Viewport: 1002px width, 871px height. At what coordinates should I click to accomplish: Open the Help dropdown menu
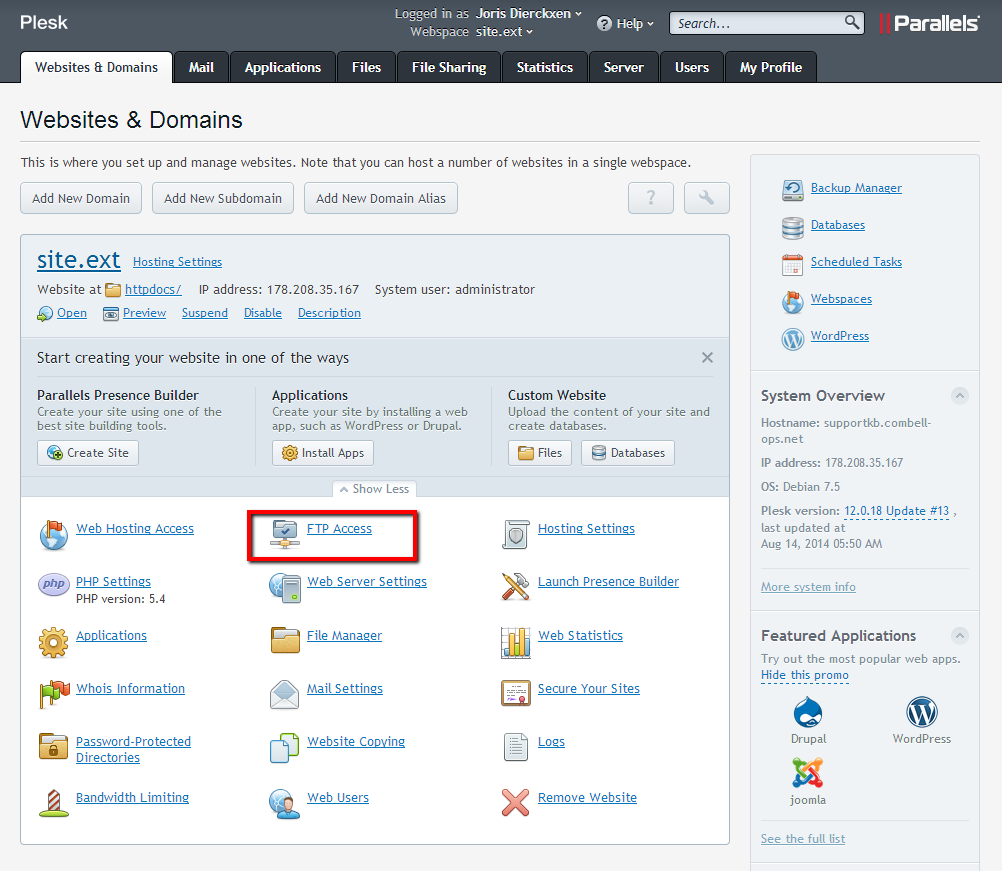coord(626,23)
